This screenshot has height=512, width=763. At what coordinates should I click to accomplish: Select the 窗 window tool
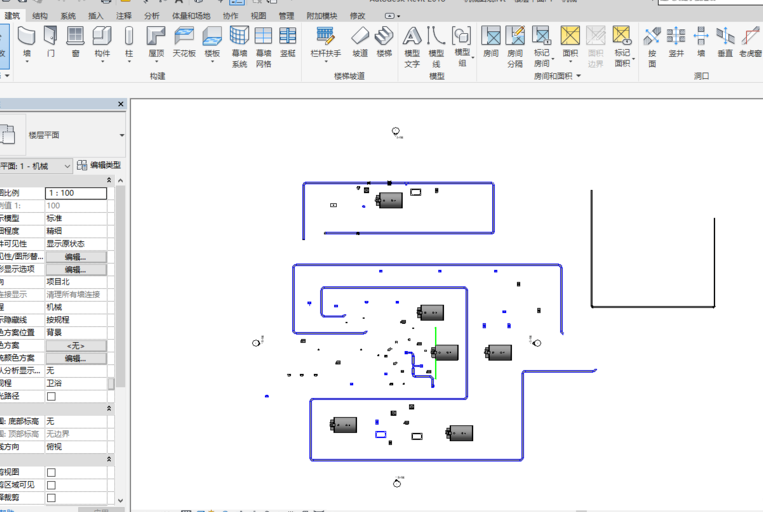[x=75, y=42]
